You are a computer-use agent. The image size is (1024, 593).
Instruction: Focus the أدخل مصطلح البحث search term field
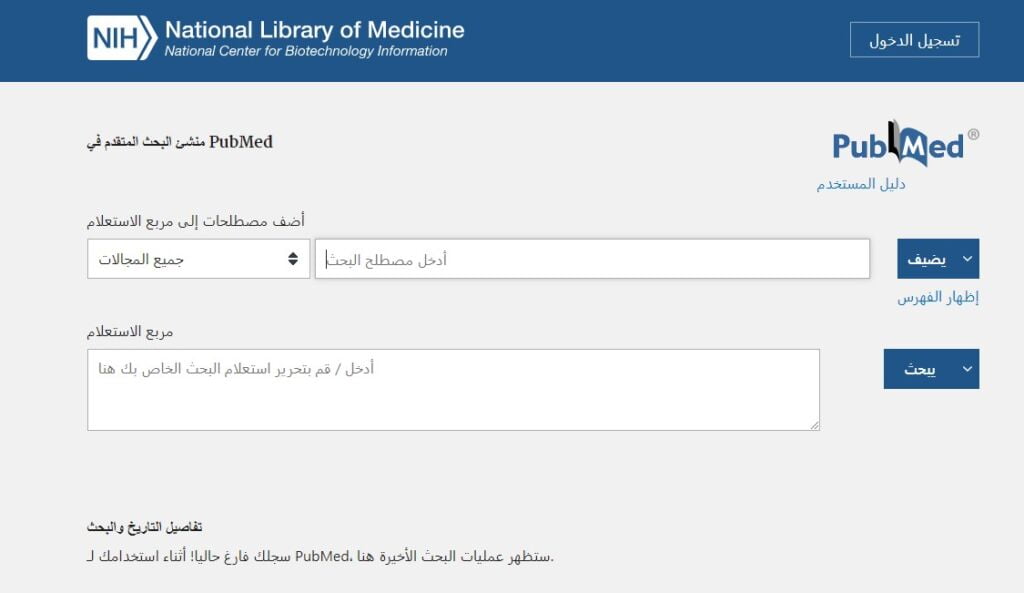click(592, 259)
